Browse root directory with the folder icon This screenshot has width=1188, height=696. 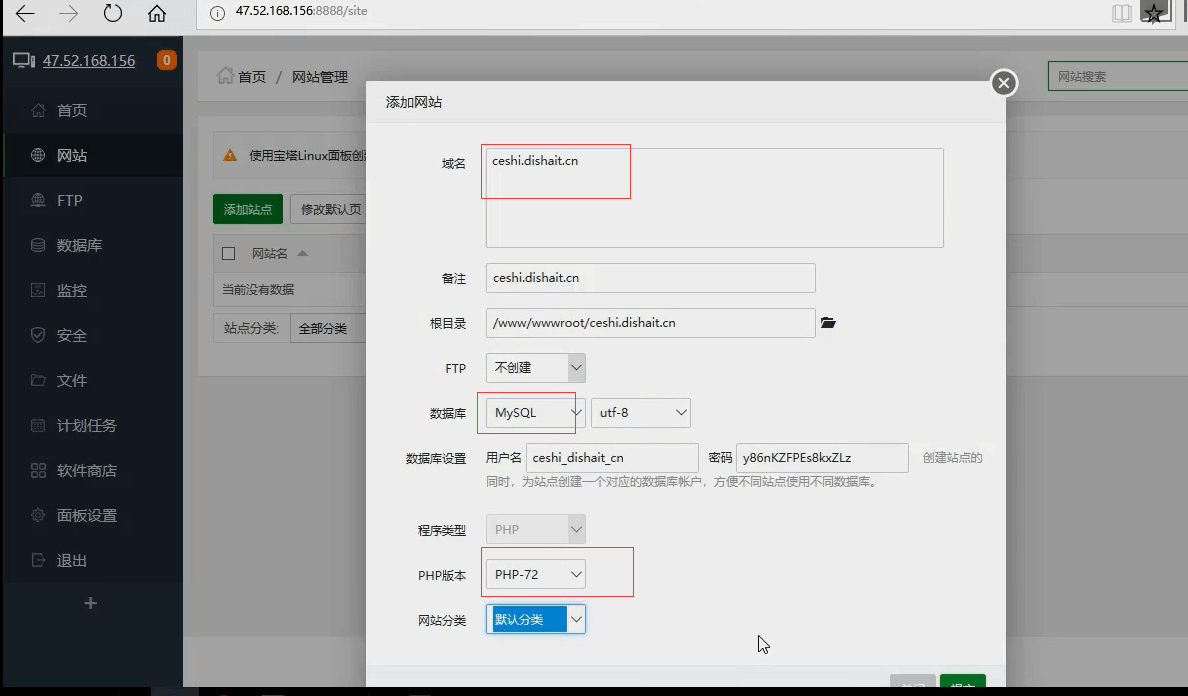828,323
